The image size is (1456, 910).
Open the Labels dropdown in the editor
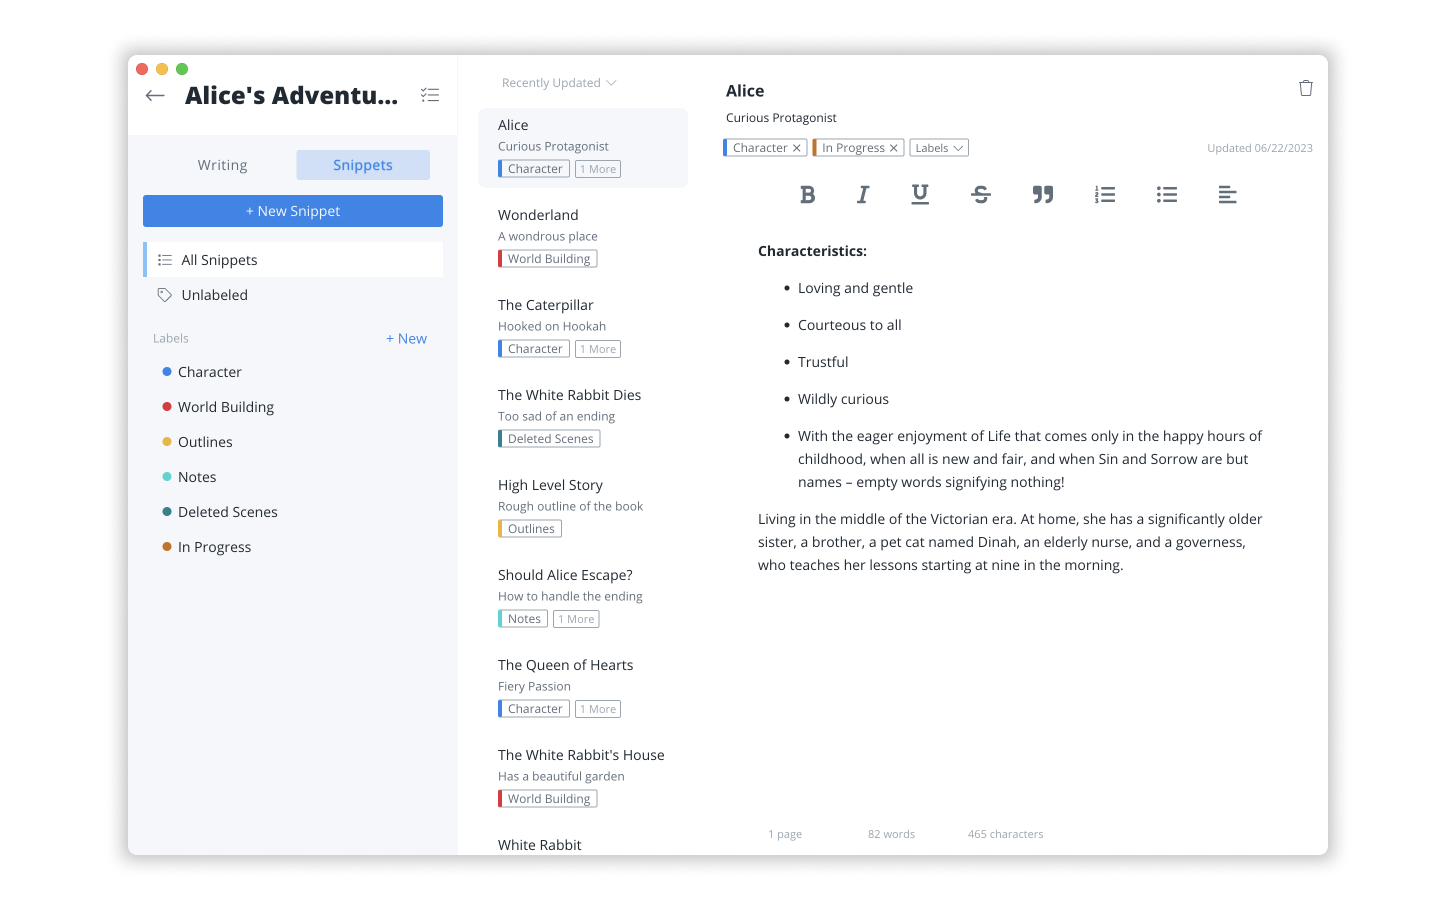[x=939, y=148]
